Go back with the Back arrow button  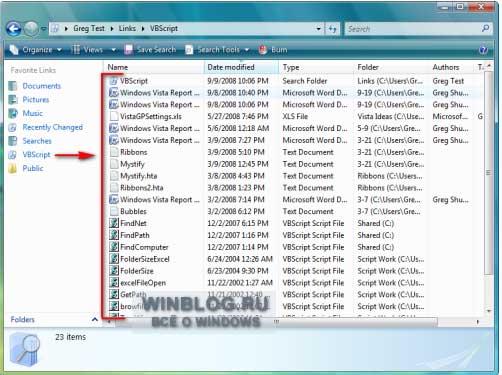pyautogui.click(x=14, y=29)
